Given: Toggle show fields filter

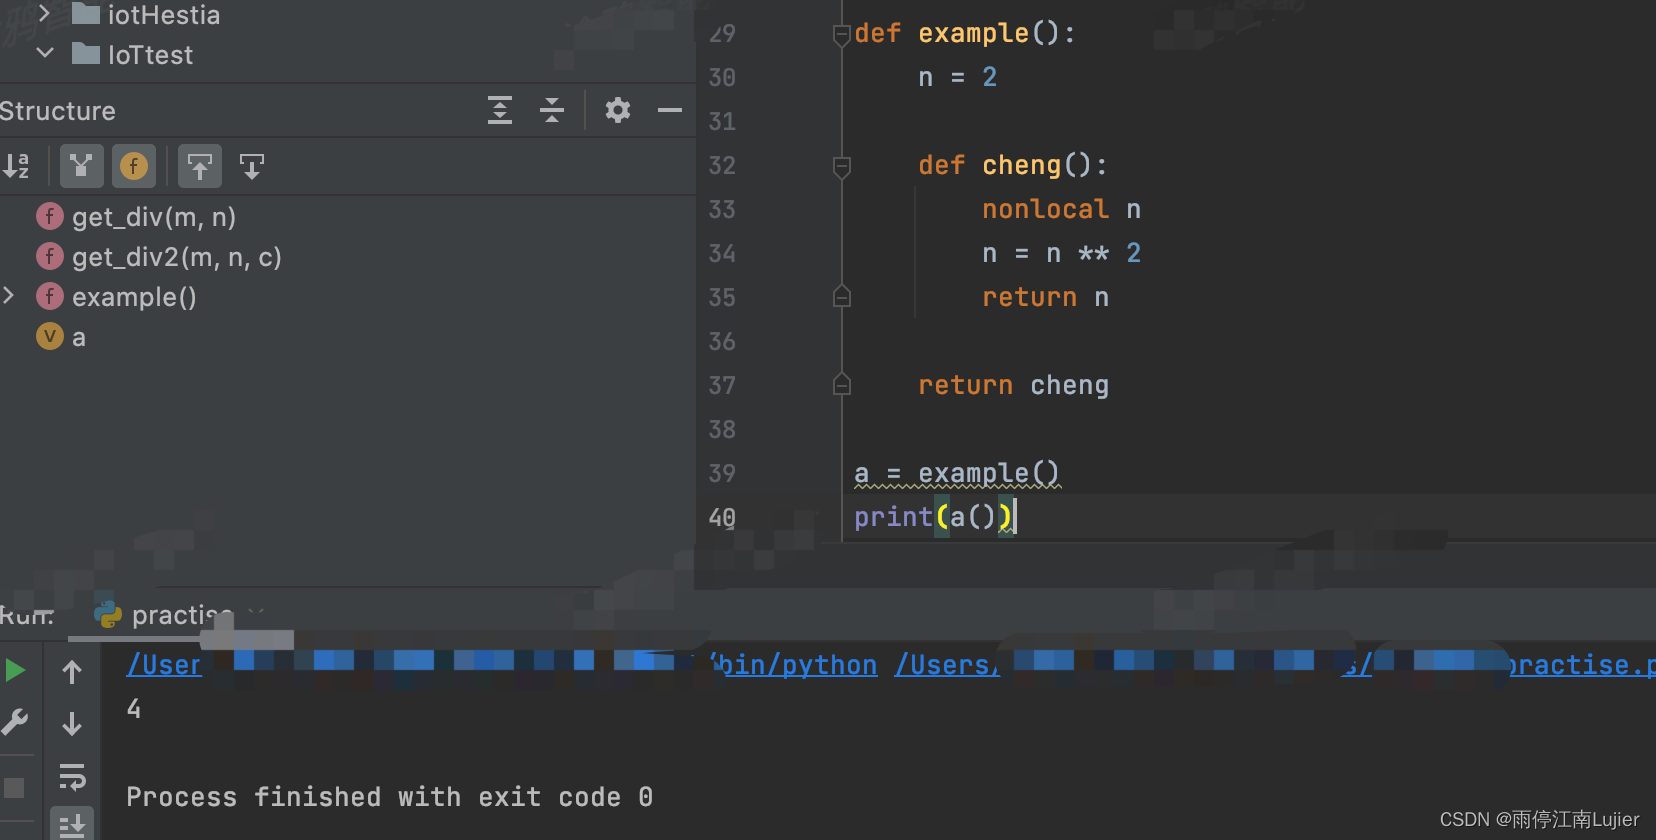Looking at the screenshot, I should [134, 166].
